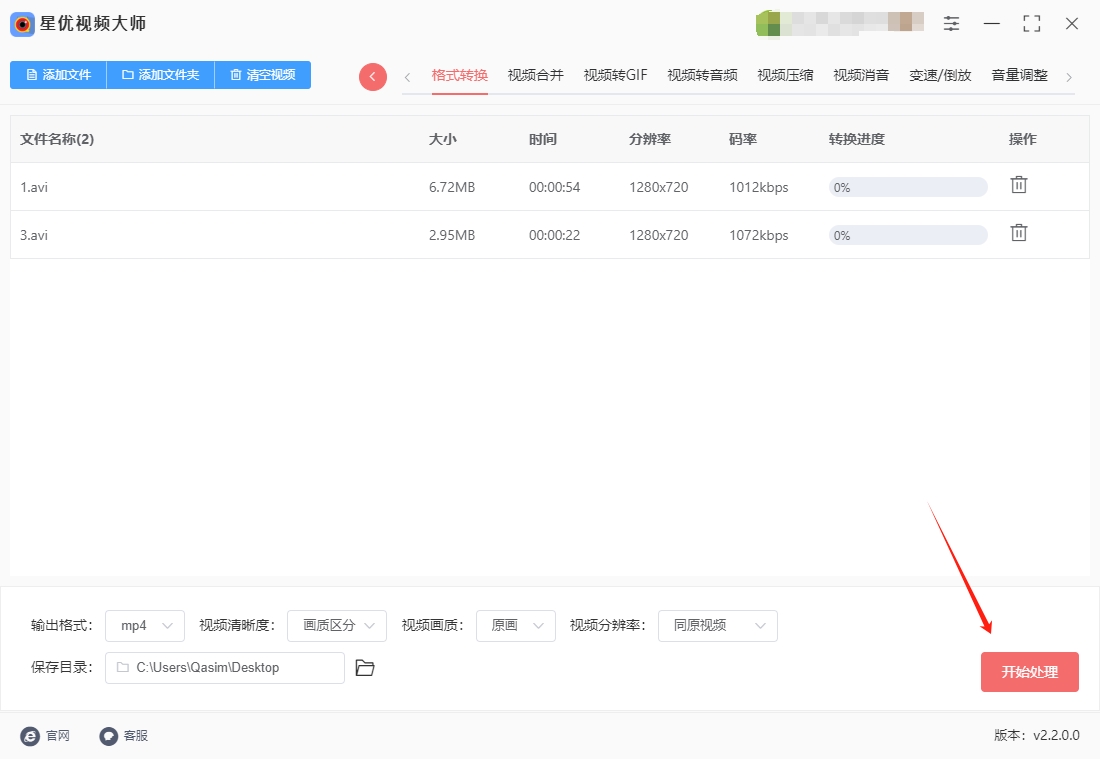This screenshot has height=760, width=1100.
Task: Browse the save folder icon
Action: (x=365, y=667)
